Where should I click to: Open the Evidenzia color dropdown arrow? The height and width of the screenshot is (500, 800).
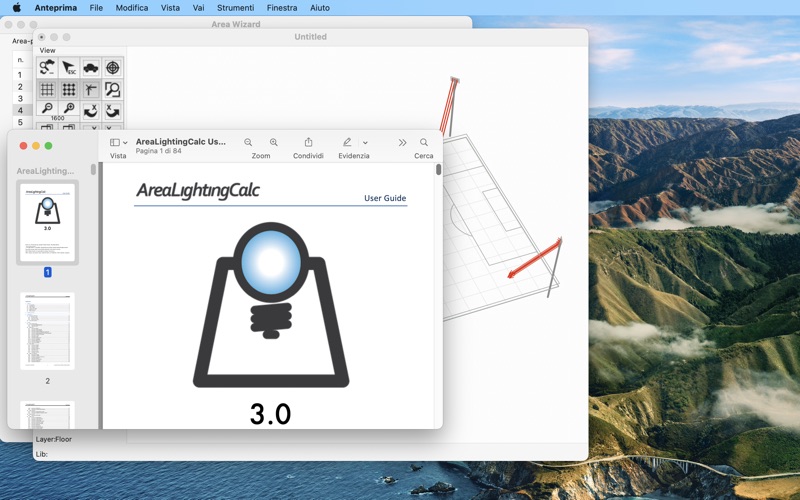pos(365,143)
